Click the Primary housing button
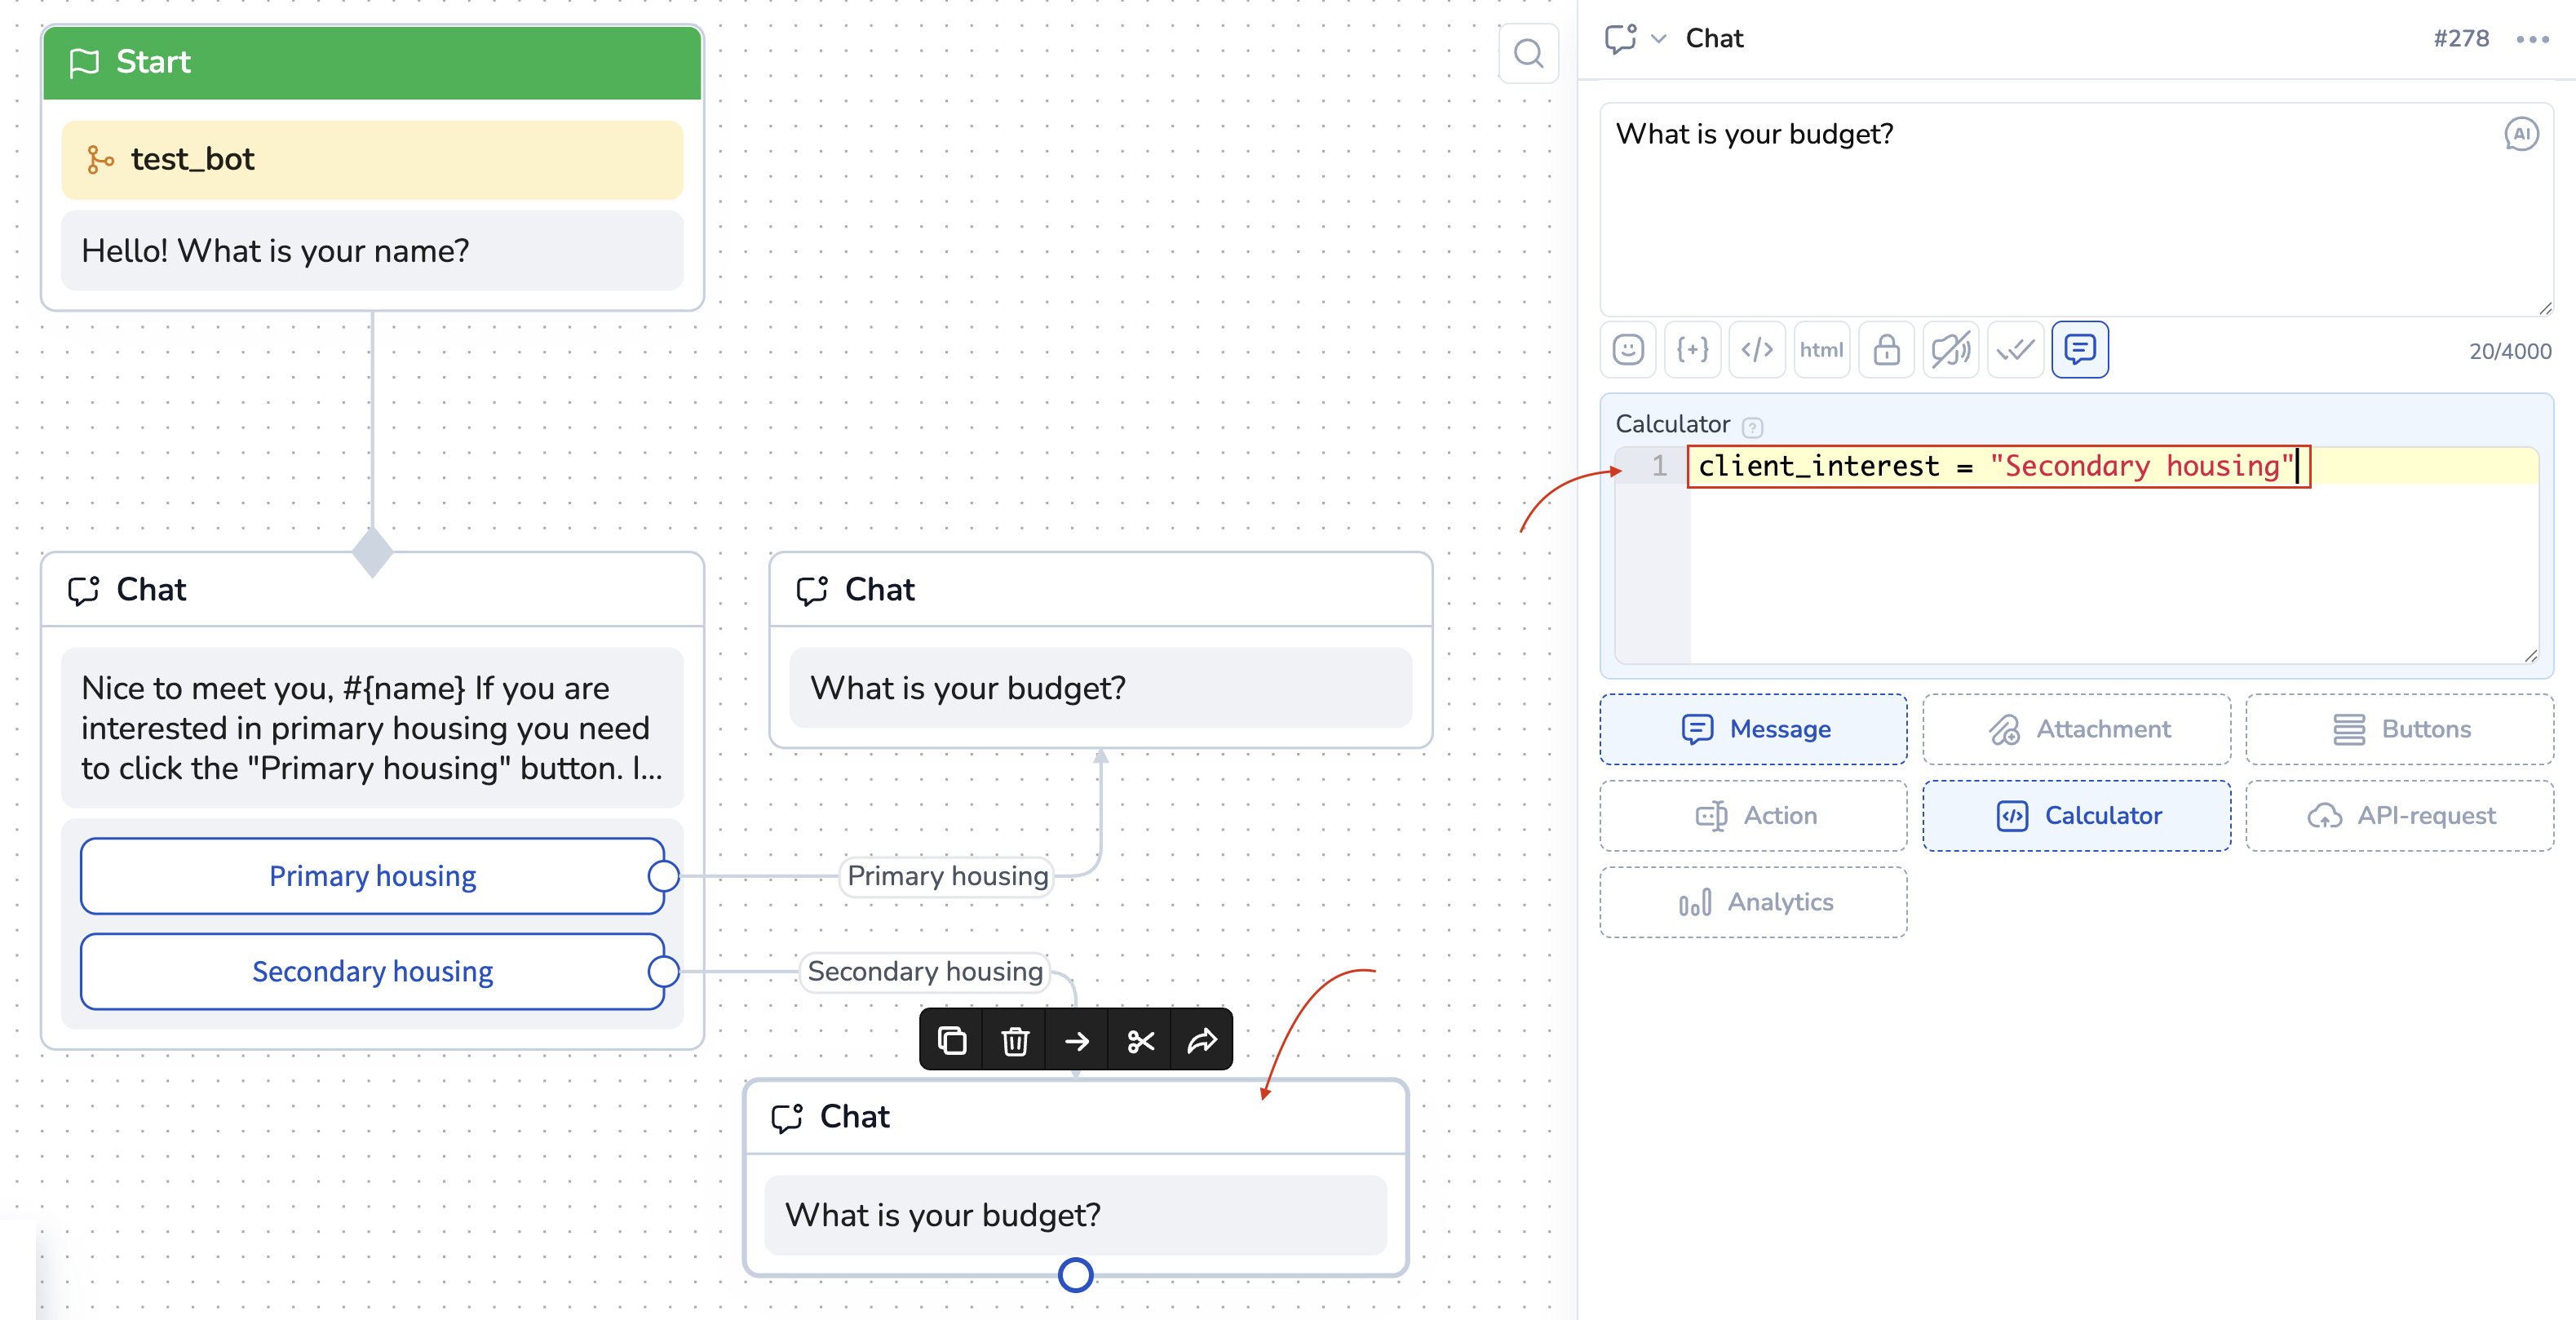 tap(372, 876)
